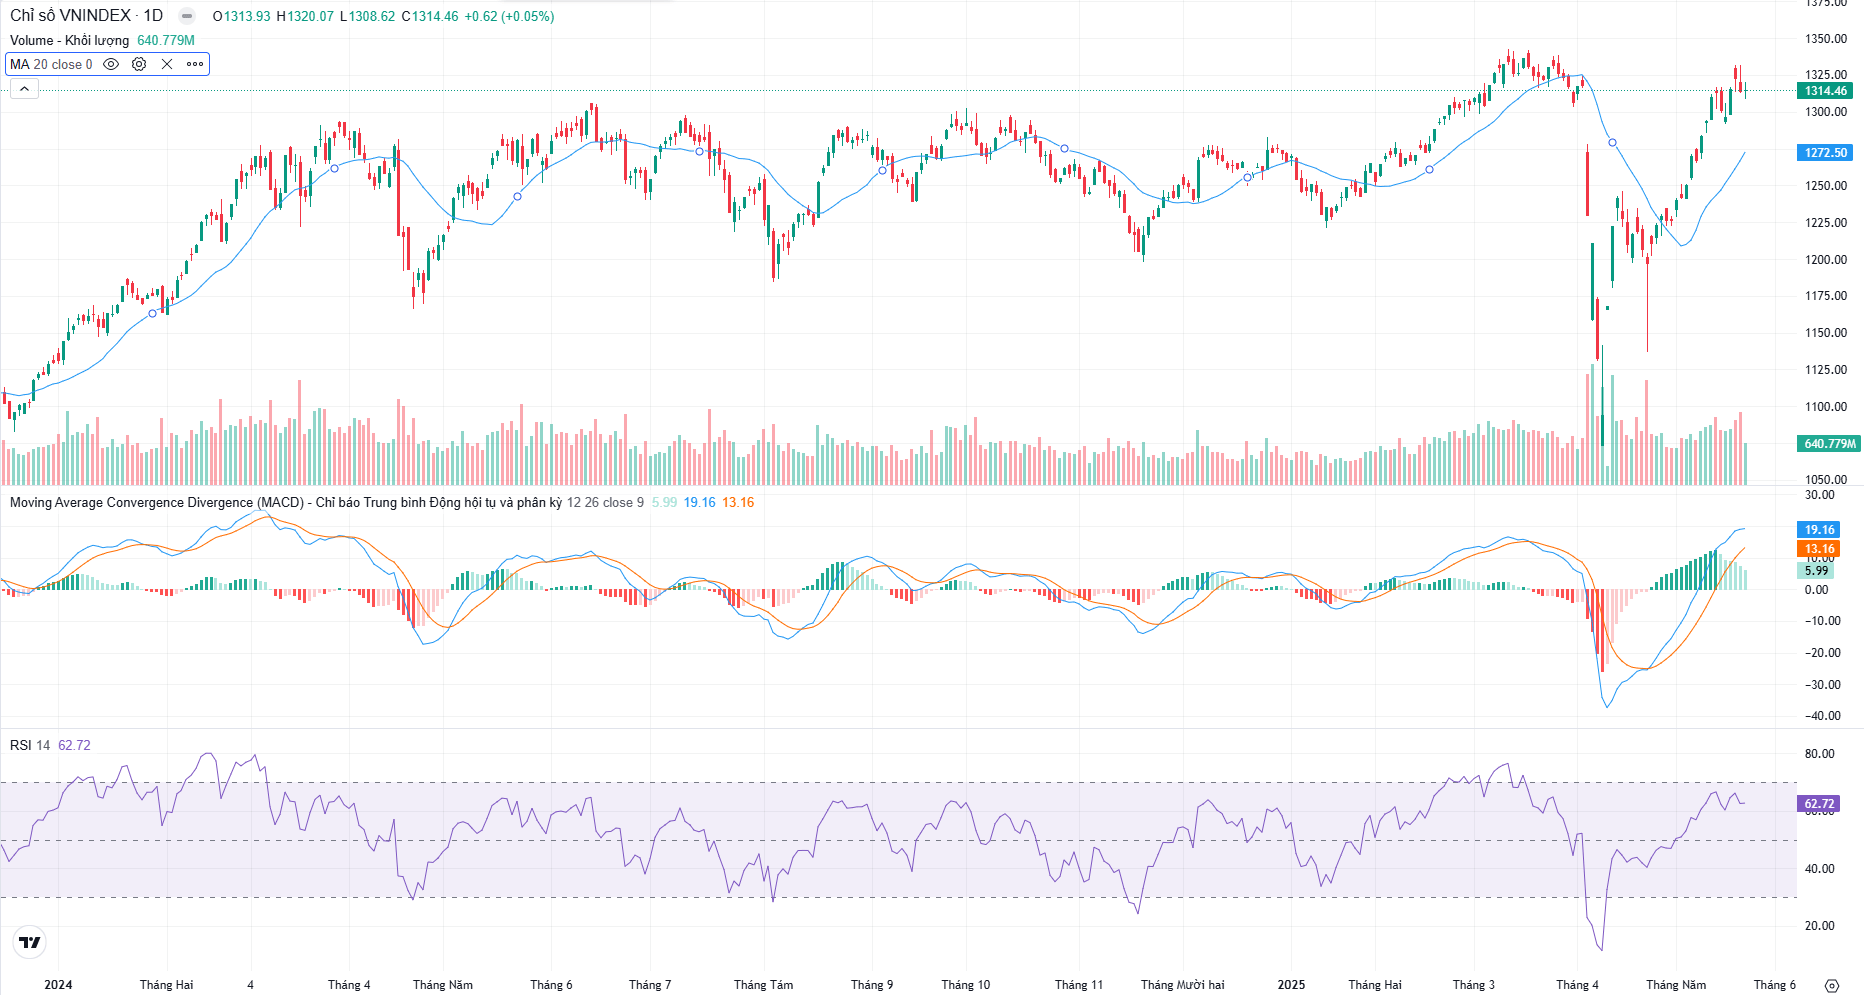Click the 1250.00 price scale tick
1864x995 pixels.
tap(1826, 186)
